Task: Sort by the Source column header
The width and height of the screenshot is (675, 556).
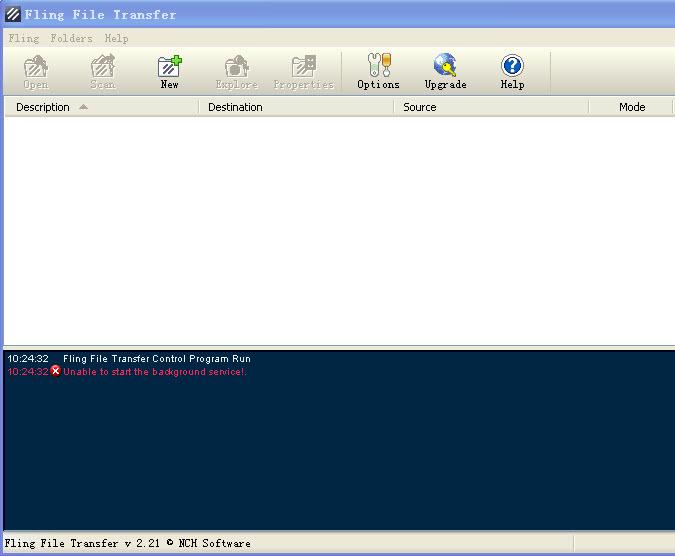Action: tap(491, 107)
